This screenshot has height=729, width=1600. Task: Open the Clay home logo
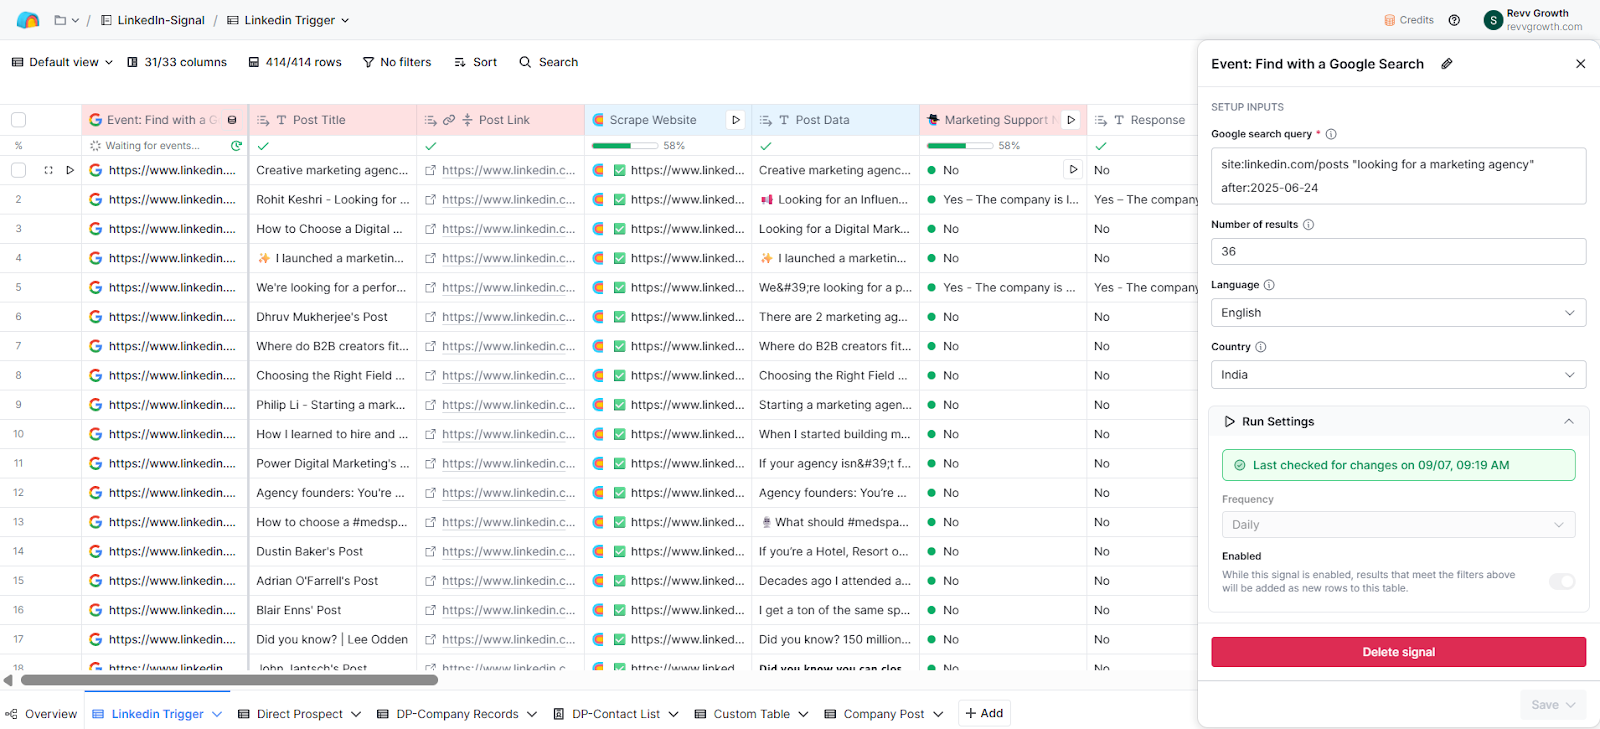click(28, 20)
